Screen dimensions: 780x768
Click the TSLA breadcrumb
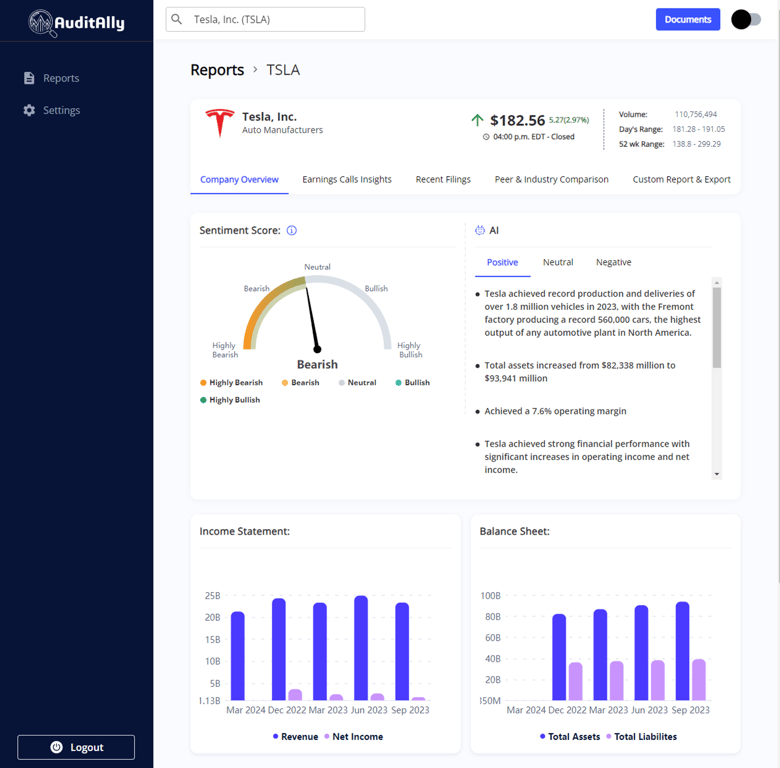click(x=283, y=70)
